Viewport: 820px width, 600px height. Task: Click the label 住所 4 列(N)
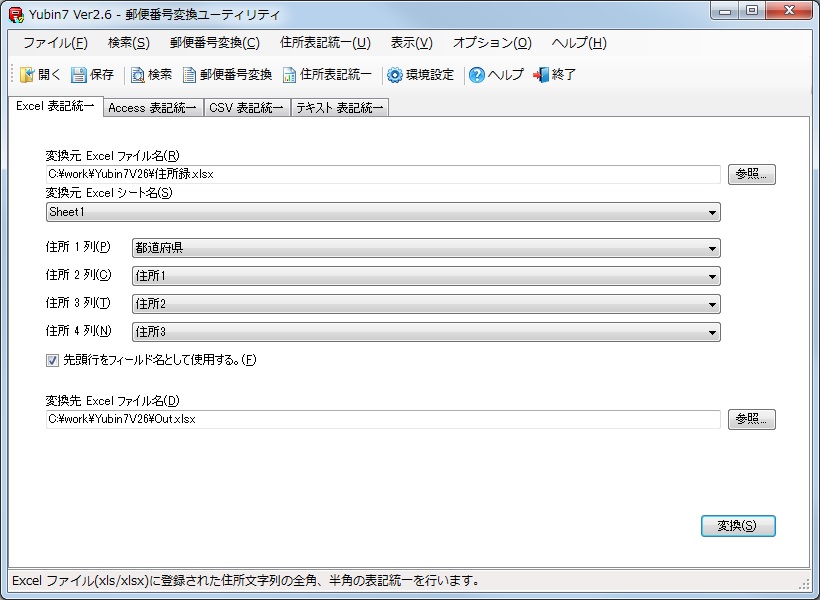click(78, 331)
